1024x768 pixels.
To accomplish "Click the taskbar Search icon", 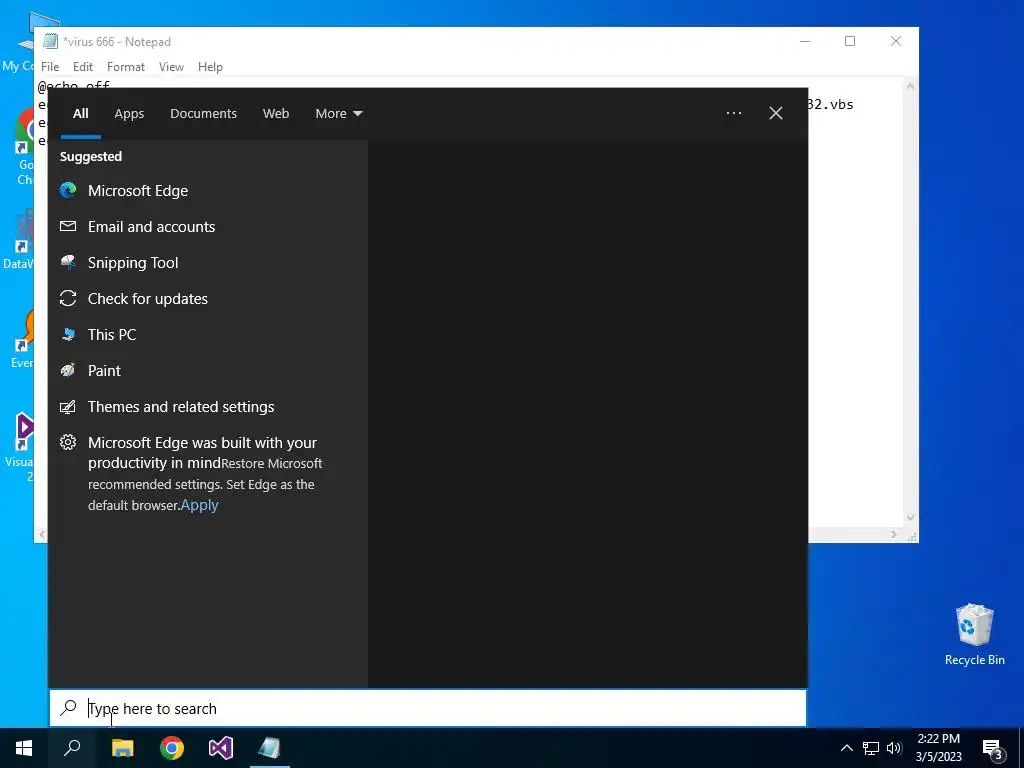I will coord(72,748).
